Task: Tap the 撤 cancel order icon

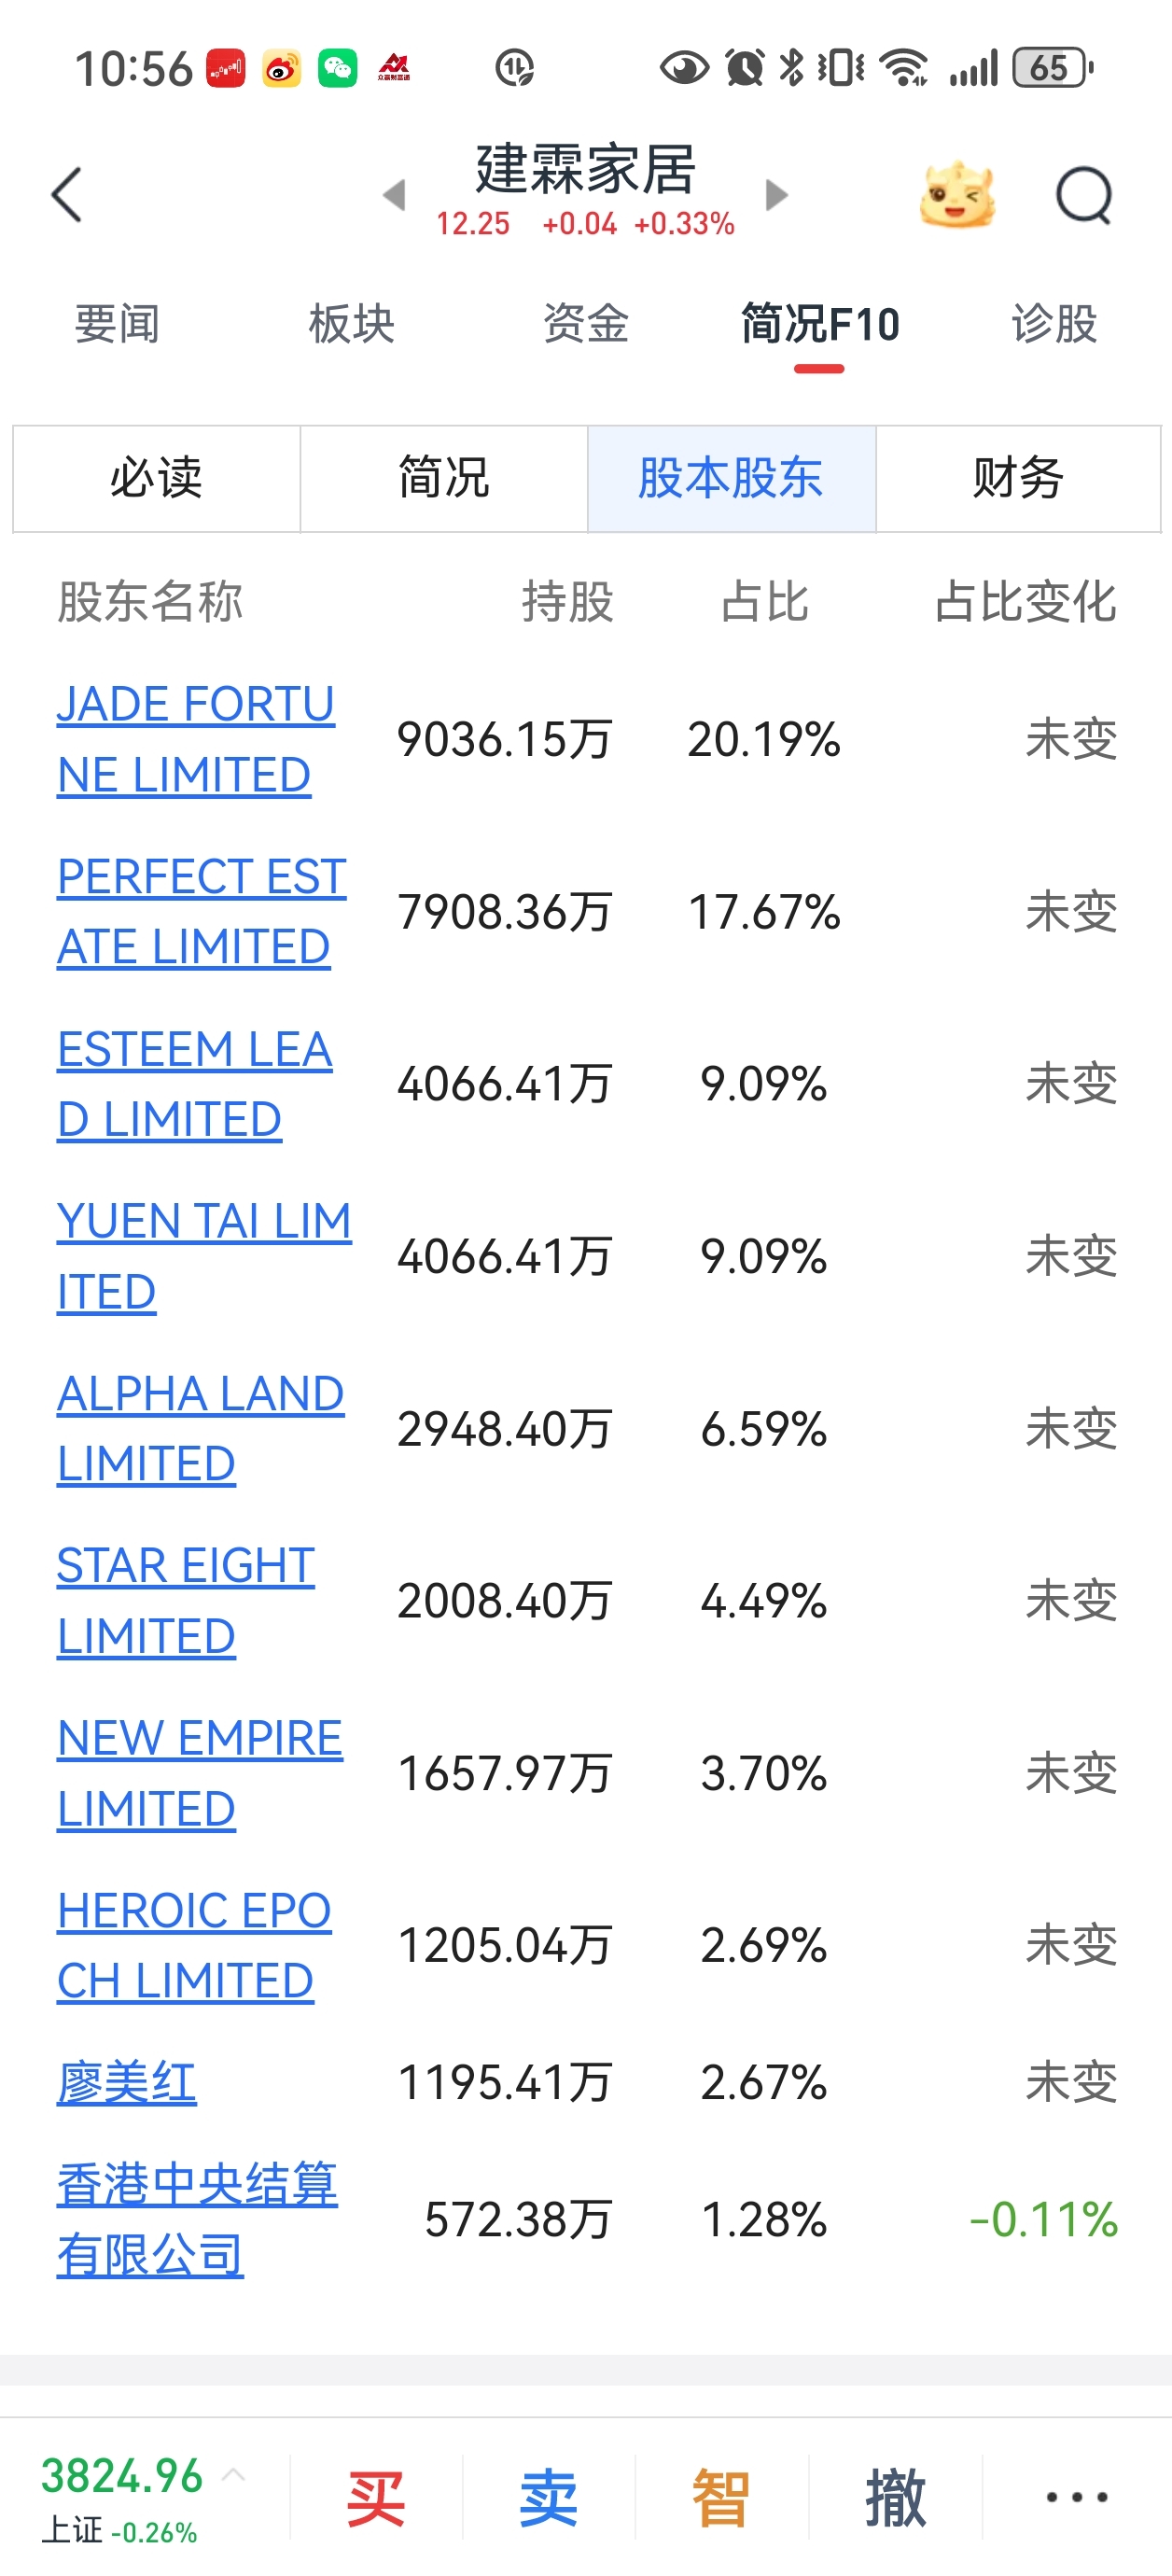Action: [895, 2497]
